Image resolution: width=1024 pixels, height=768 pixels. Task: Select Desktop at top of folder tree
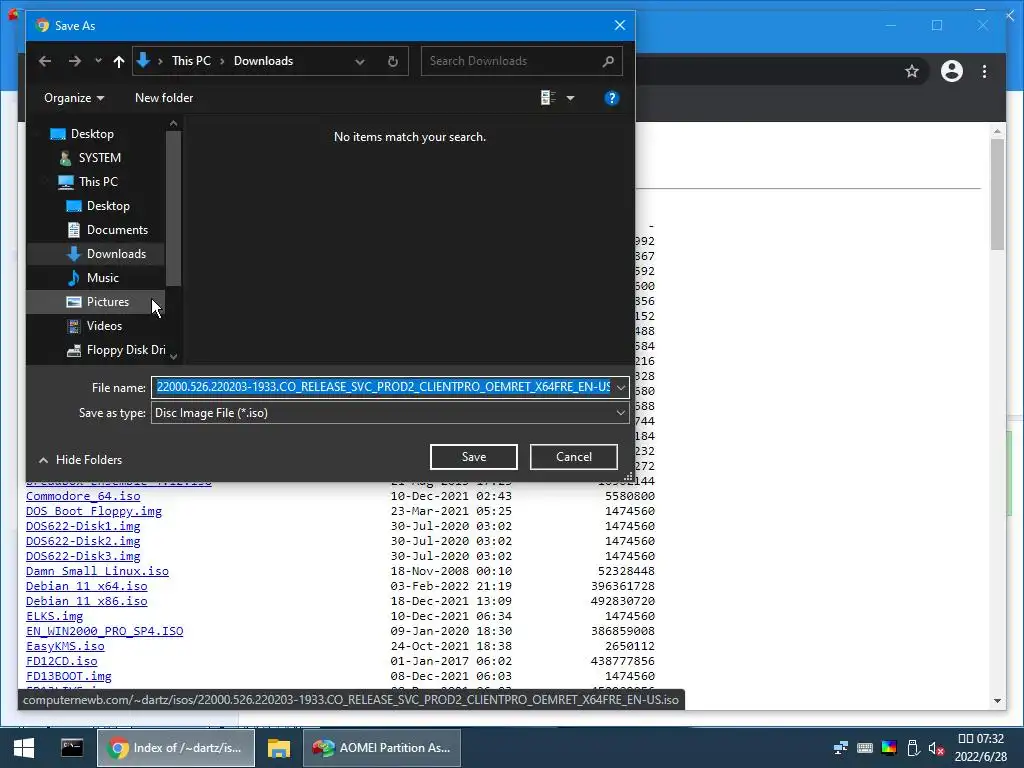pyautogui.click(x=92, y=134)
